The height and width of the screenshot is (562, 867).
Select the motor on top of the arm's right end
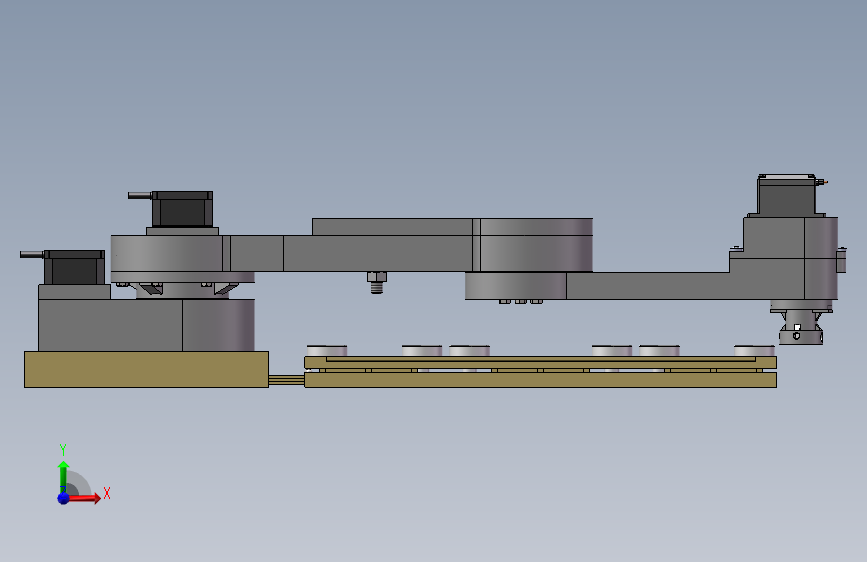[786, 195]
